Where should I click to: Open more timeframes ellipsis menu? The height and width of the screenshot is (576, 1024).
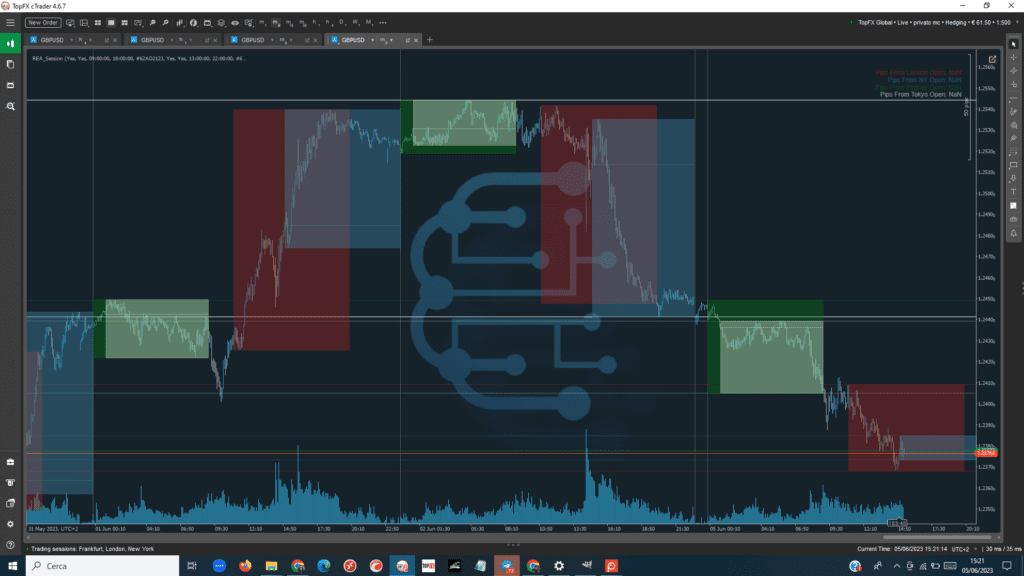383,23
